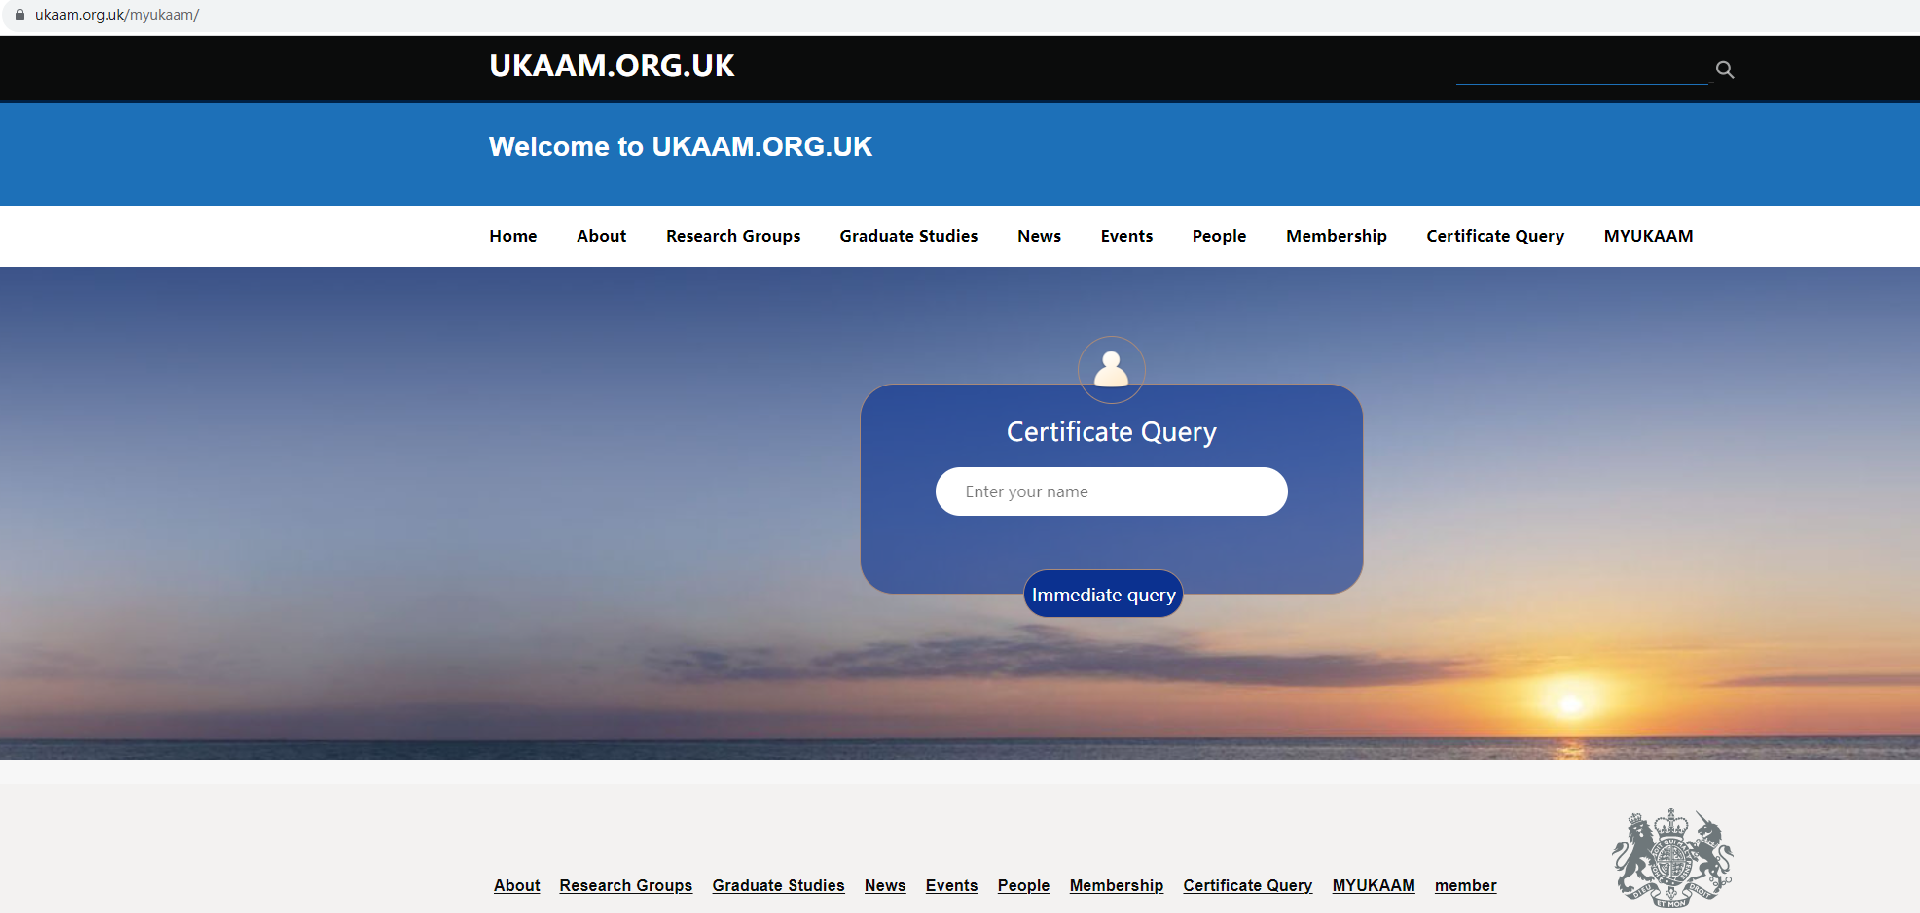Open the footer Certificate Query link

[1248, 885]
